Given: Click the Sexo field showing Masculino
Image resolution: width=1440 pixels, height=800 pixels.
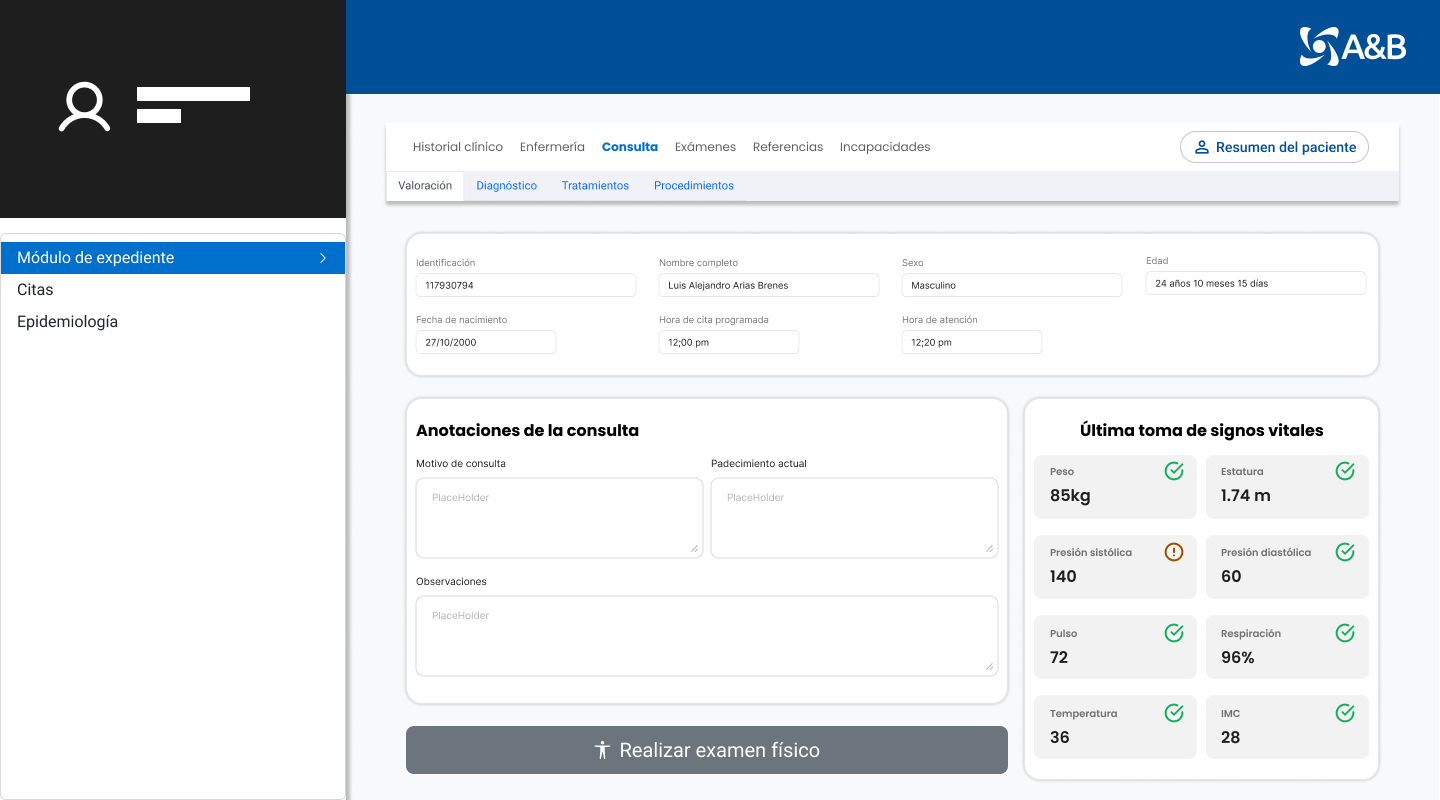Looking at the screenshot, I should (x=1012, y=285).
